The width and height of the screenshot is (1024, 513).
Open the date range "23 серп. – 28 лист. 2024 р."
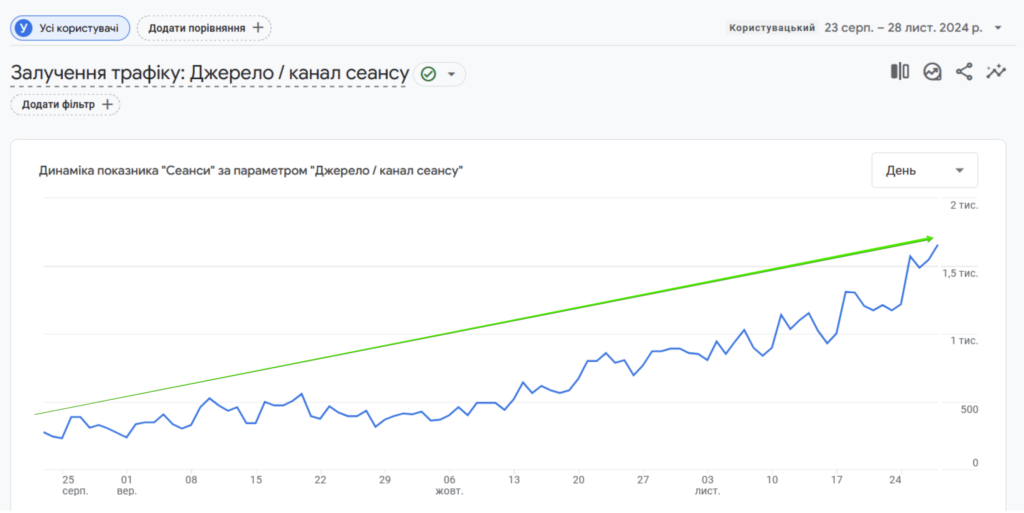pyautogui.click(x=904, y=28)
